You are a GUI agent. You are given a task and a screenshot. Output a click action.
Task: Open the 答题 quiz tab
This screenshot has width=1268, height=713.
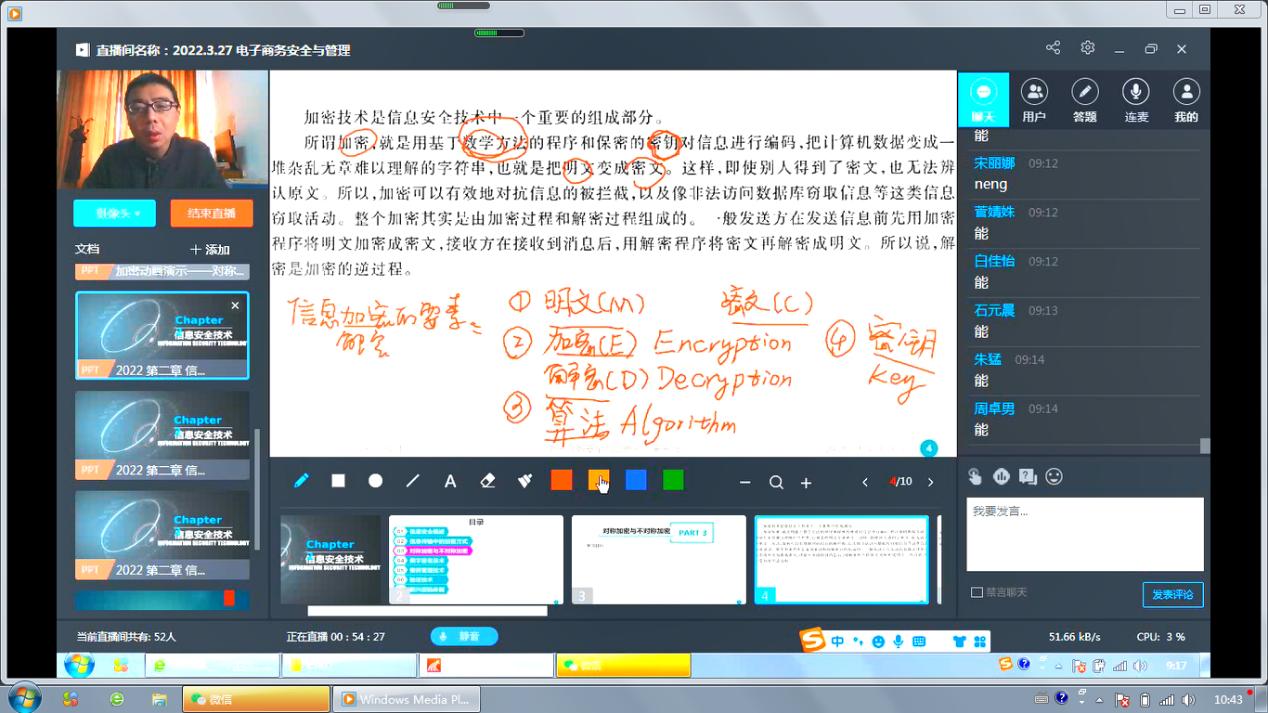point(1084,100)
